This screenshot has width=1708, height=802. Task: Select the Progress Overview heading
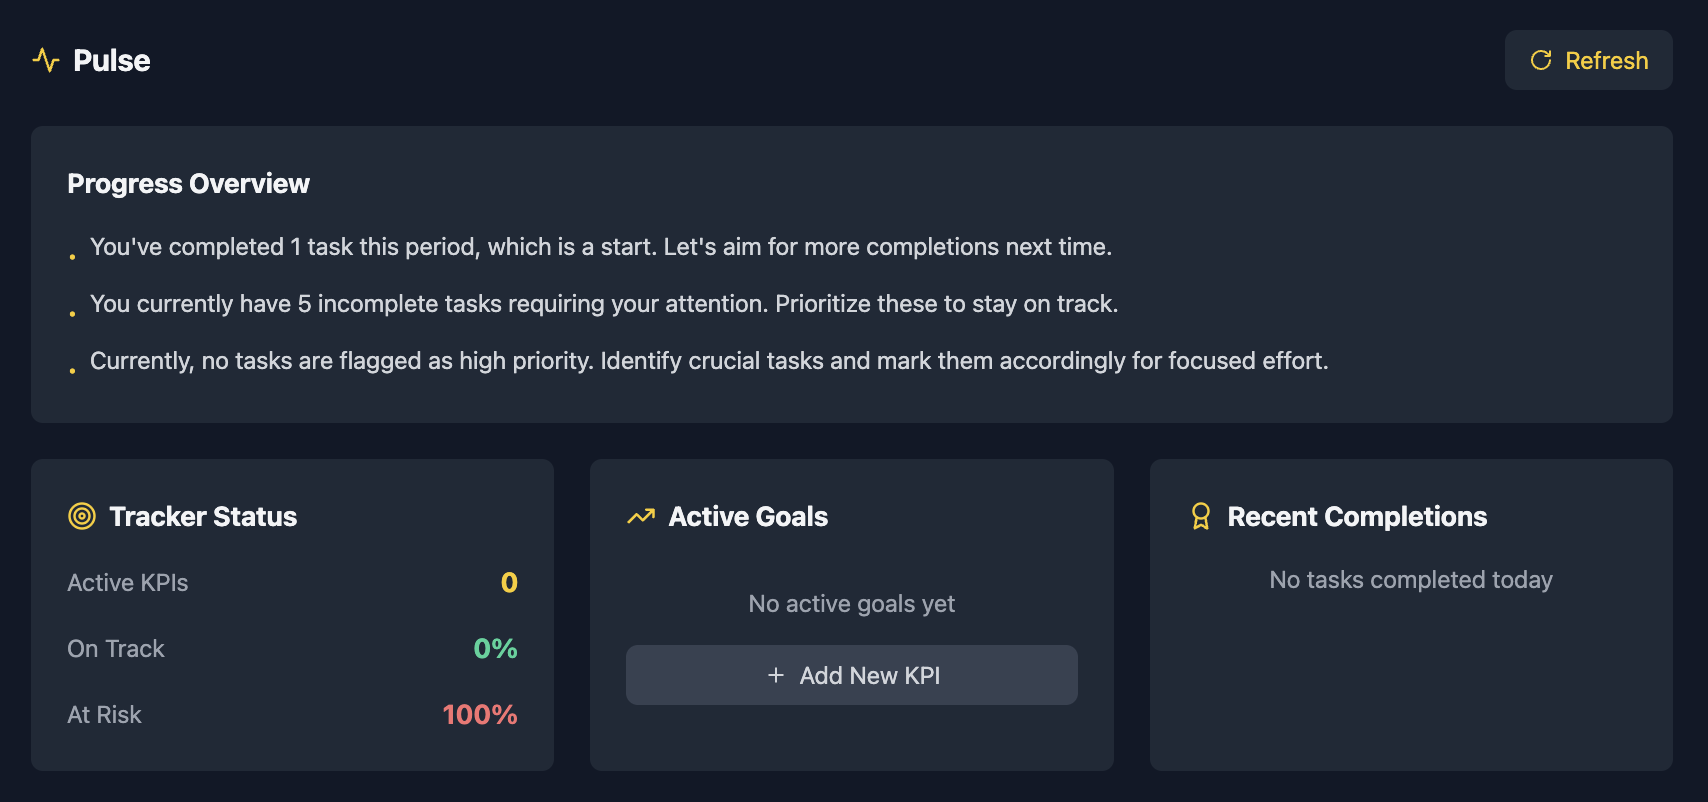click(x=188, y=184)
